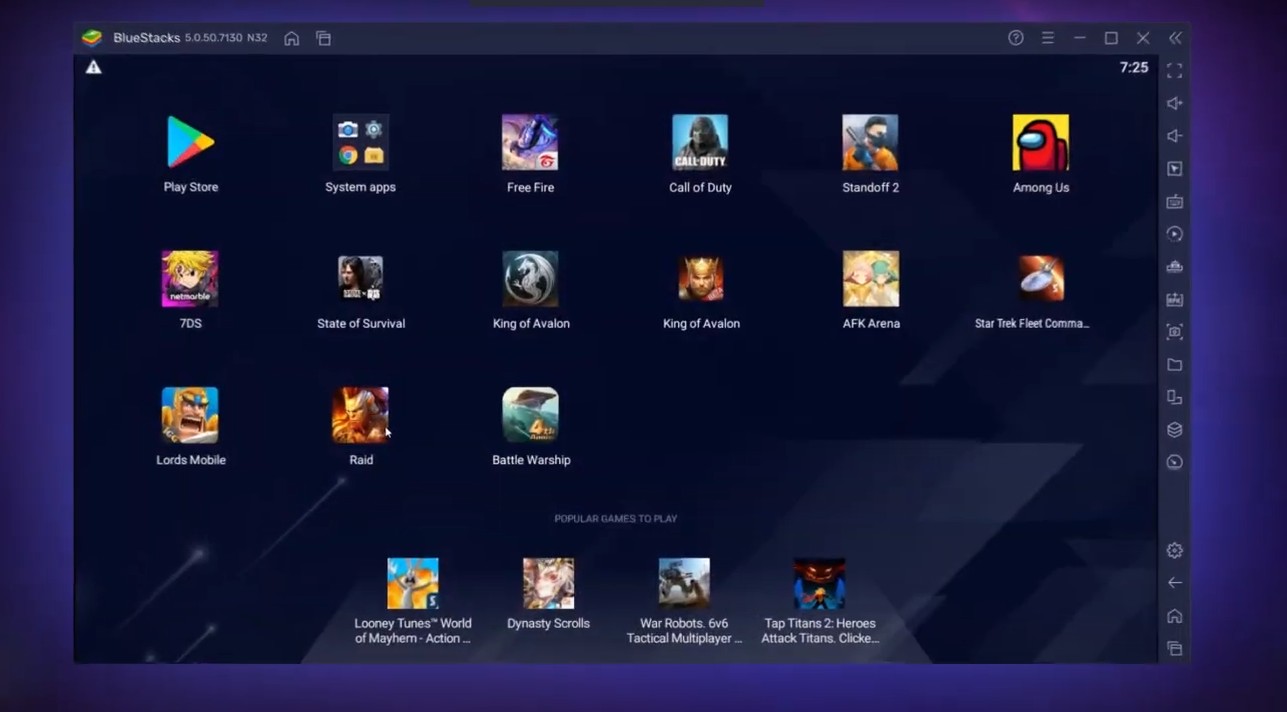The height and width of the screenshot is (712, 1287).
Task: Open War Robots suggested game
Action: pyautogui.click(x=684, y=583)
